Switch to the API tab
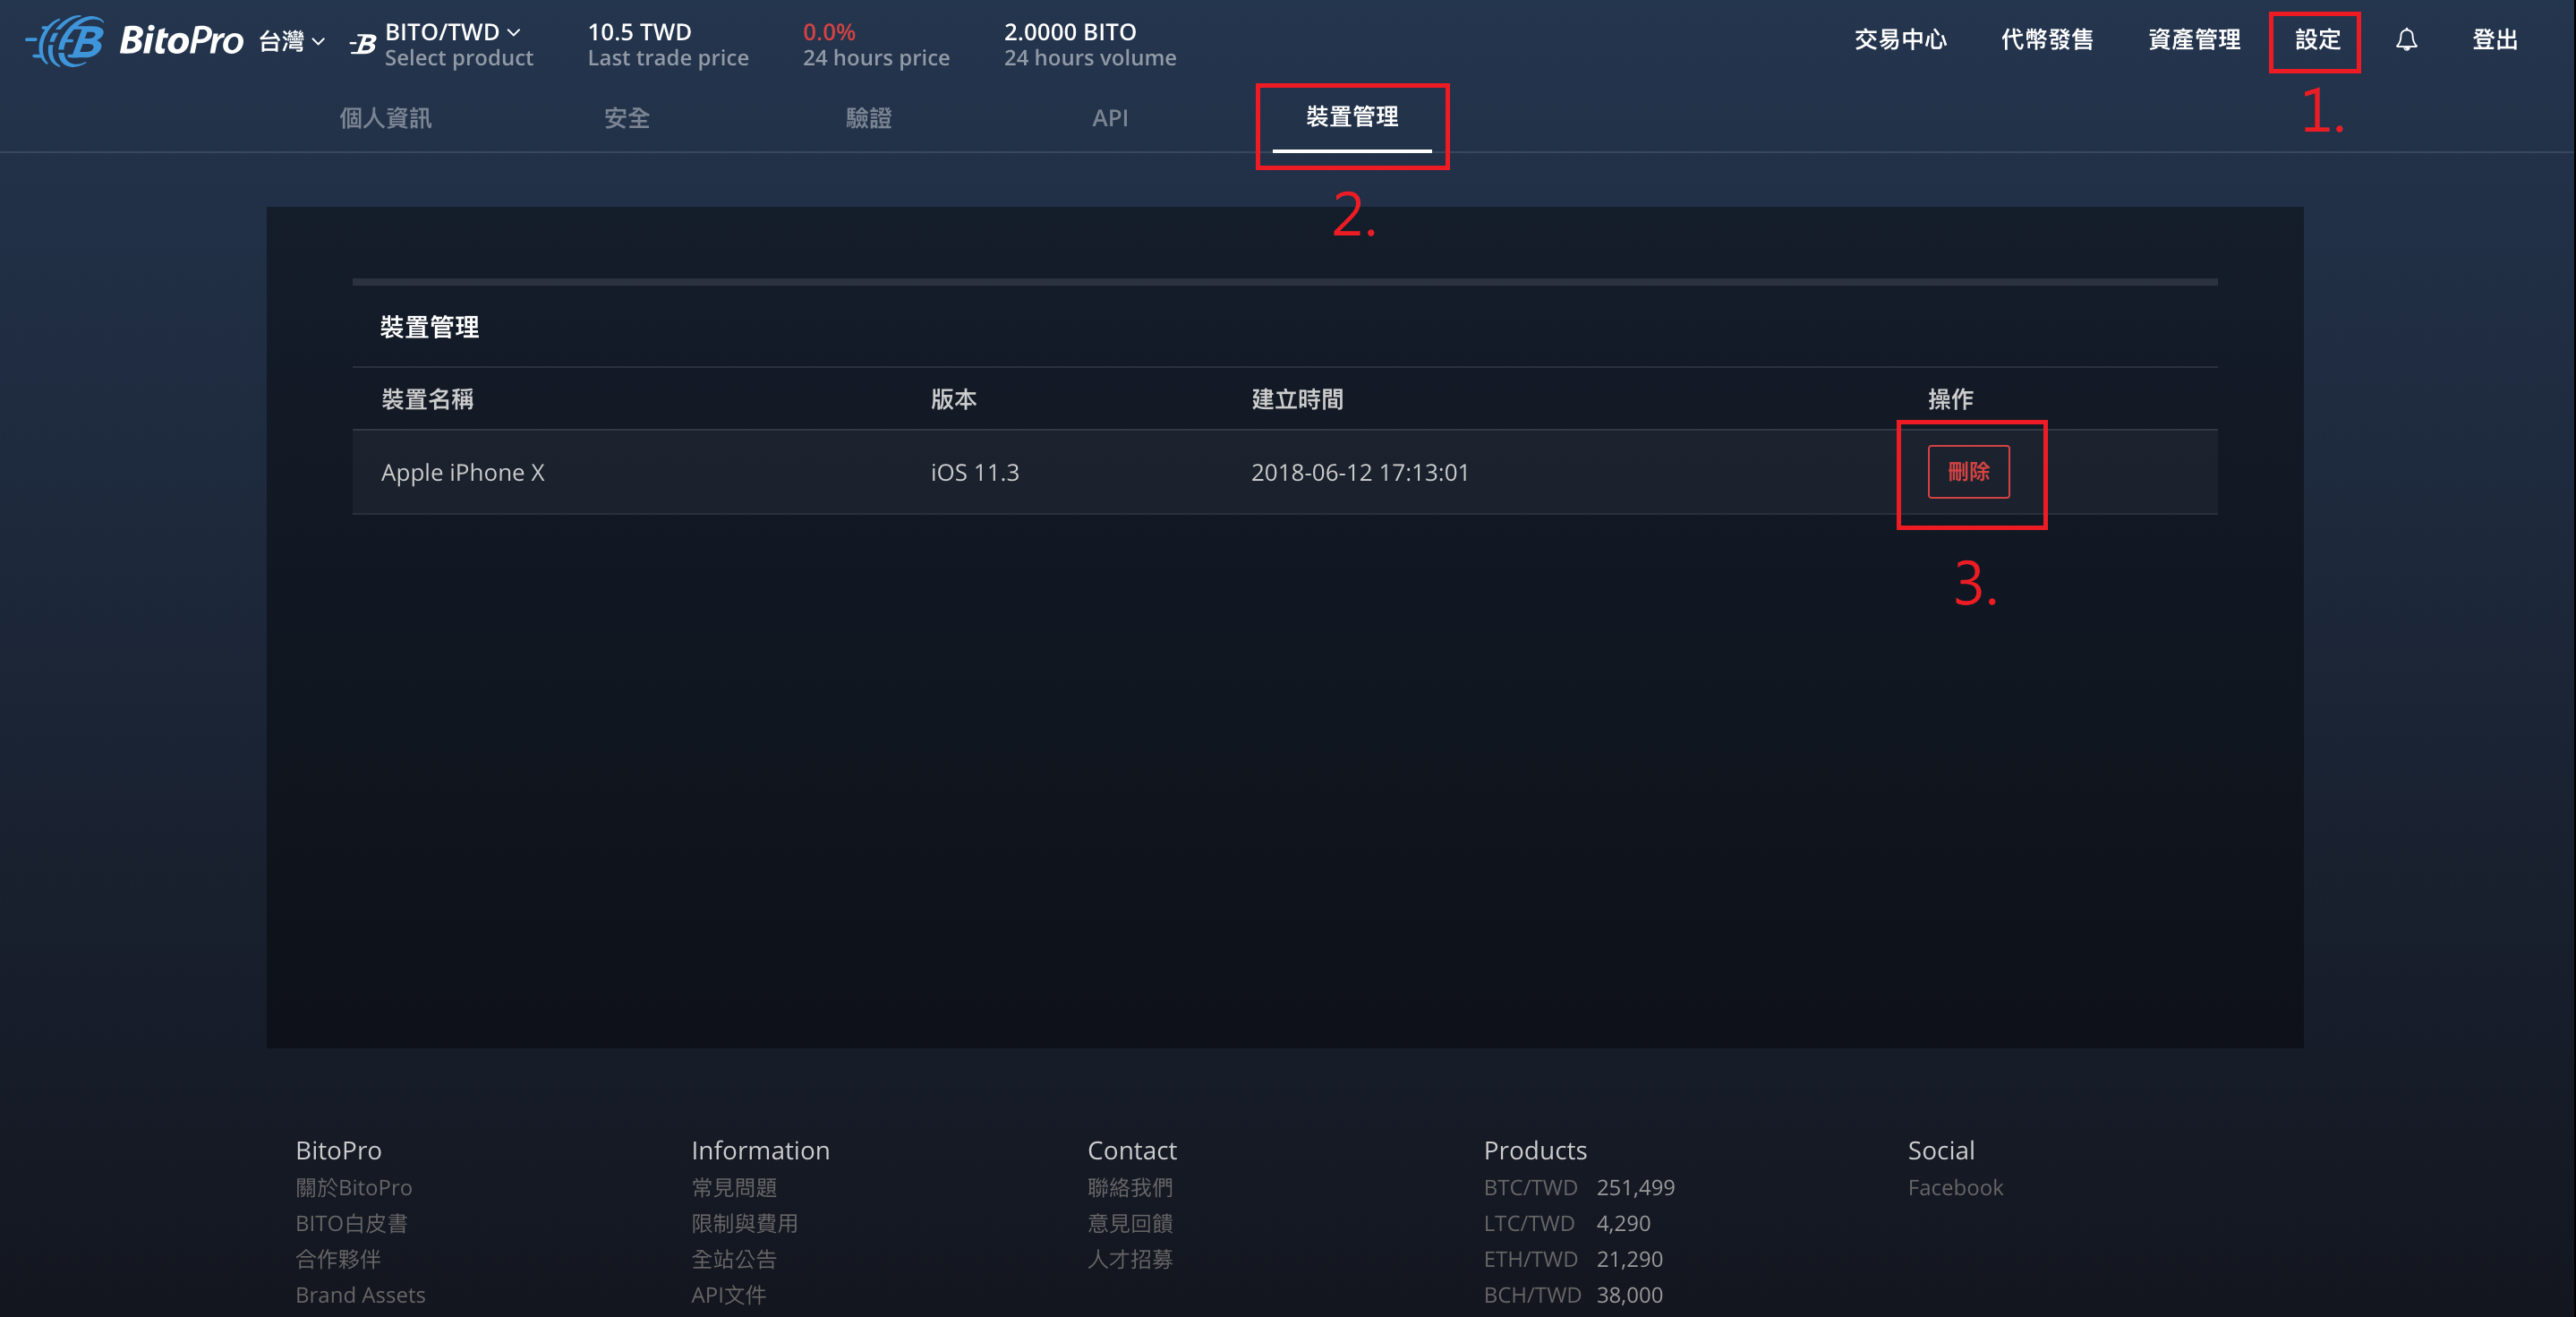This screenshot has width=2576, height=1317. click(1110, 118)
